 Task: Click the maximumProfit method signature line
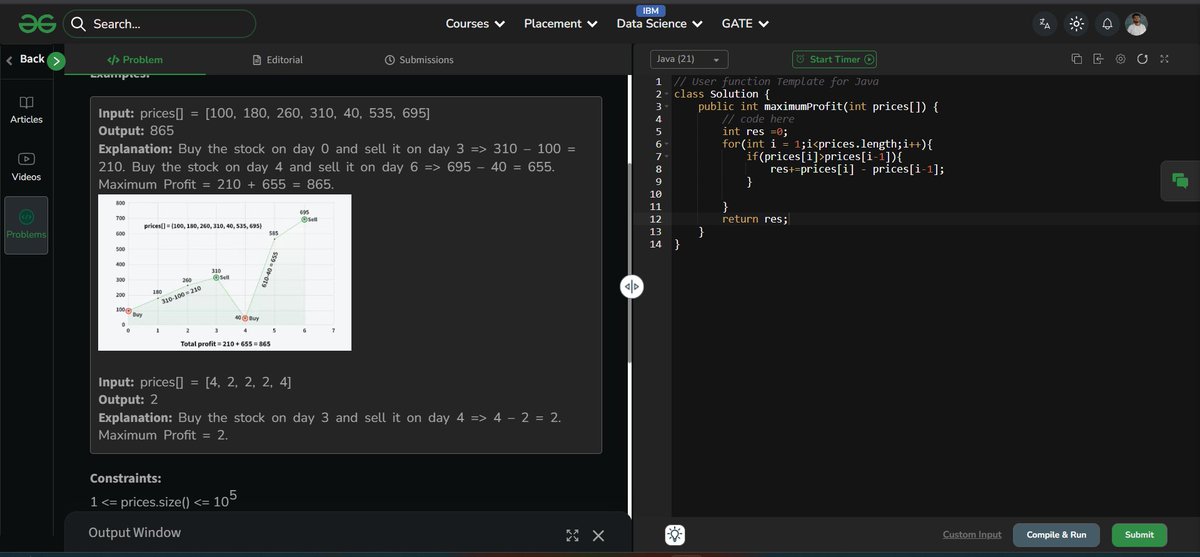click(x=818, y=106)
